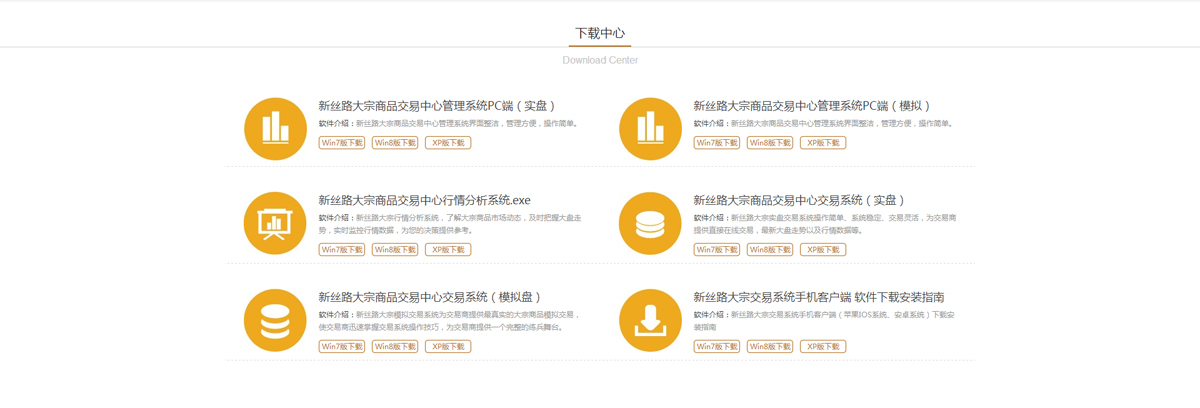Click the database icon for 交易系统（模拟盘）
This screenshot has height=408, width=1200.
coord(275,321)
